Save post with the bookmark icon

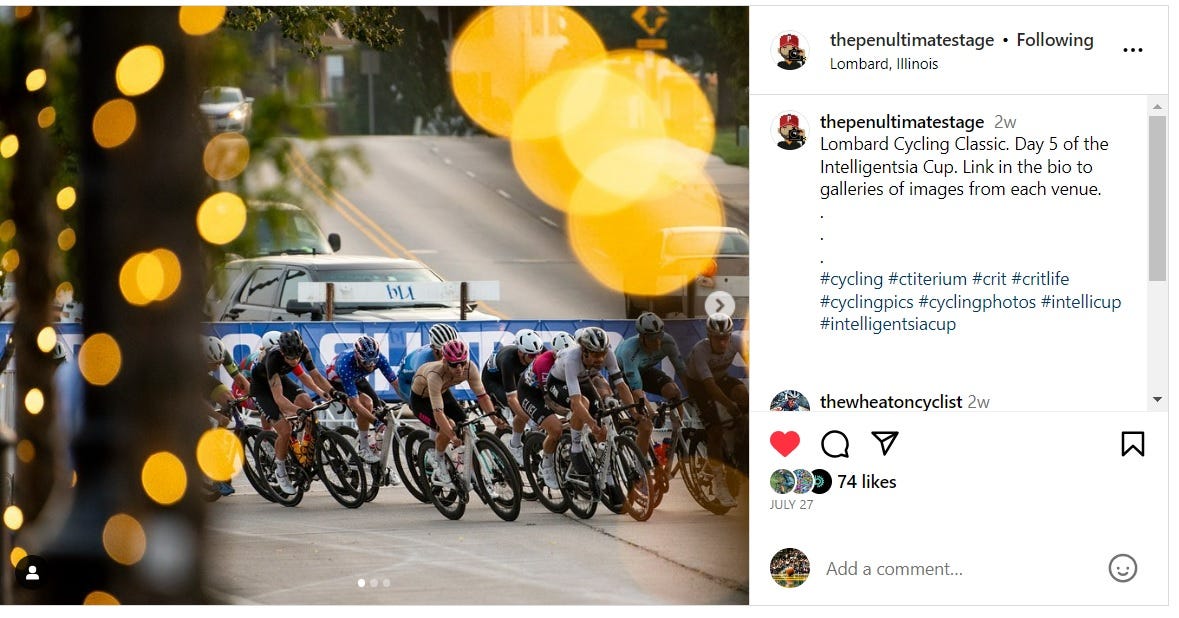[x=1132, y=444]
